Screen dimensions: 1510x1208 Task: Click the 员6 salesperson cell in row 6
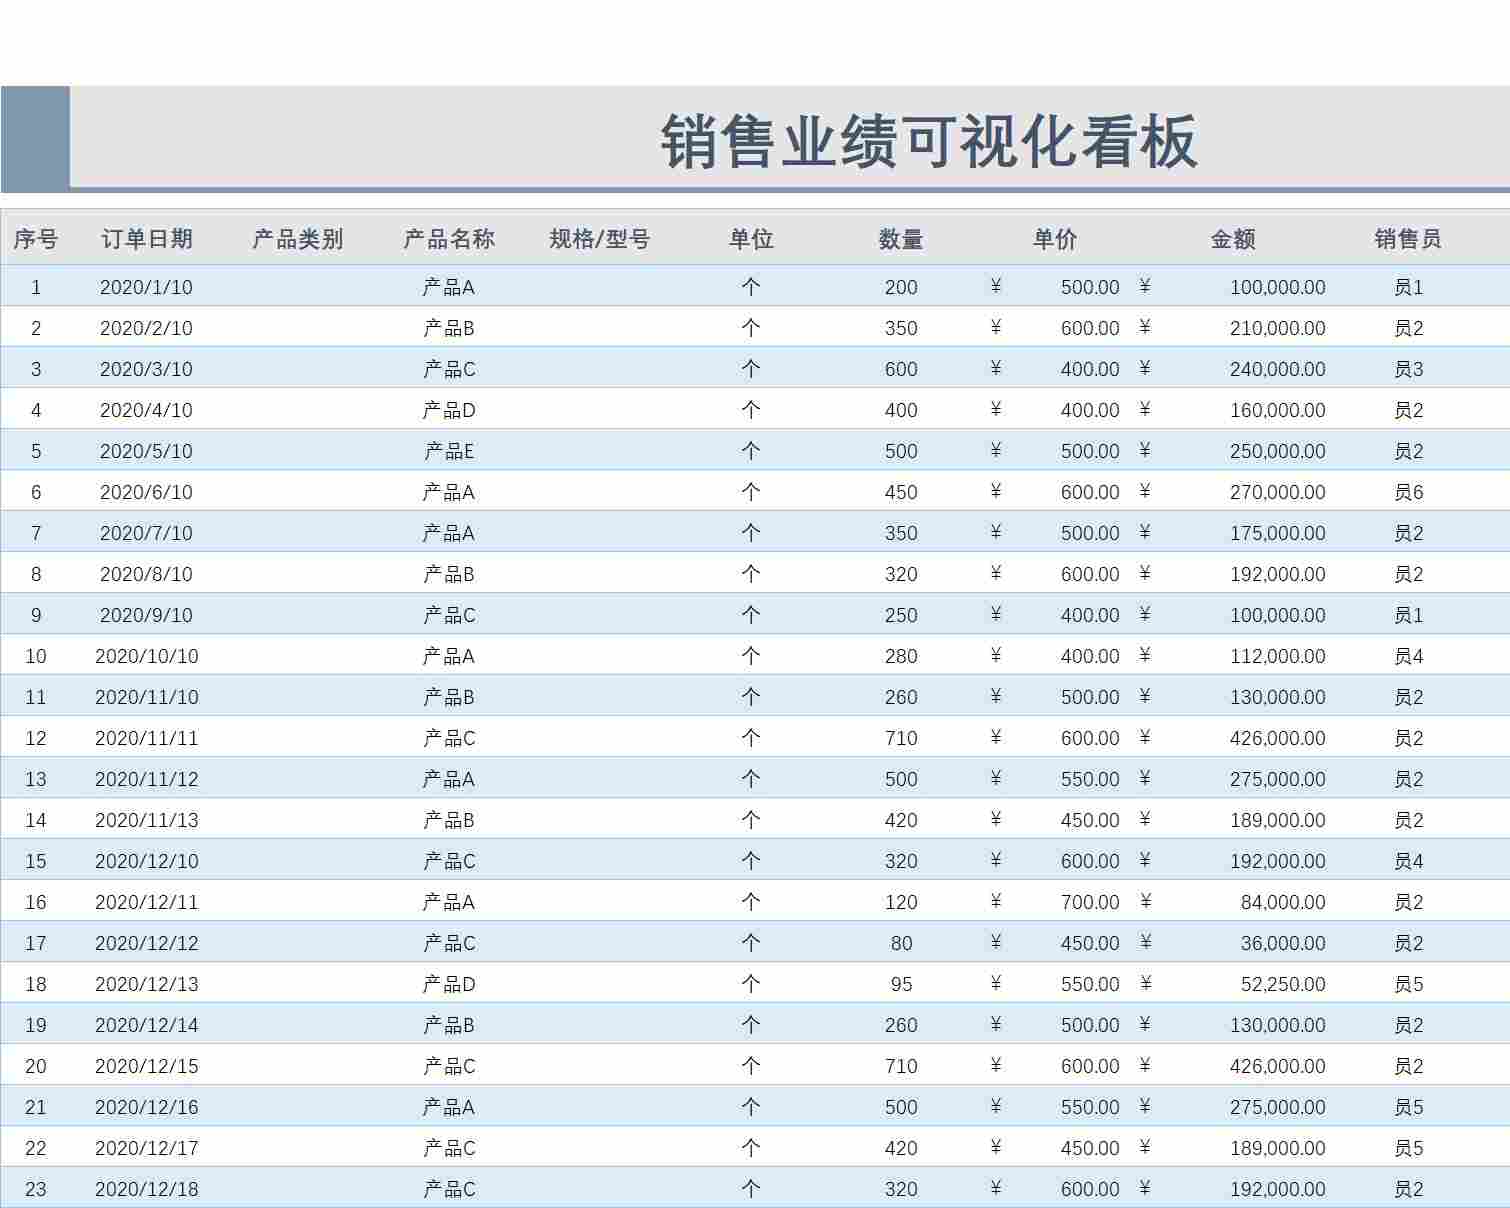(1408, 491)
